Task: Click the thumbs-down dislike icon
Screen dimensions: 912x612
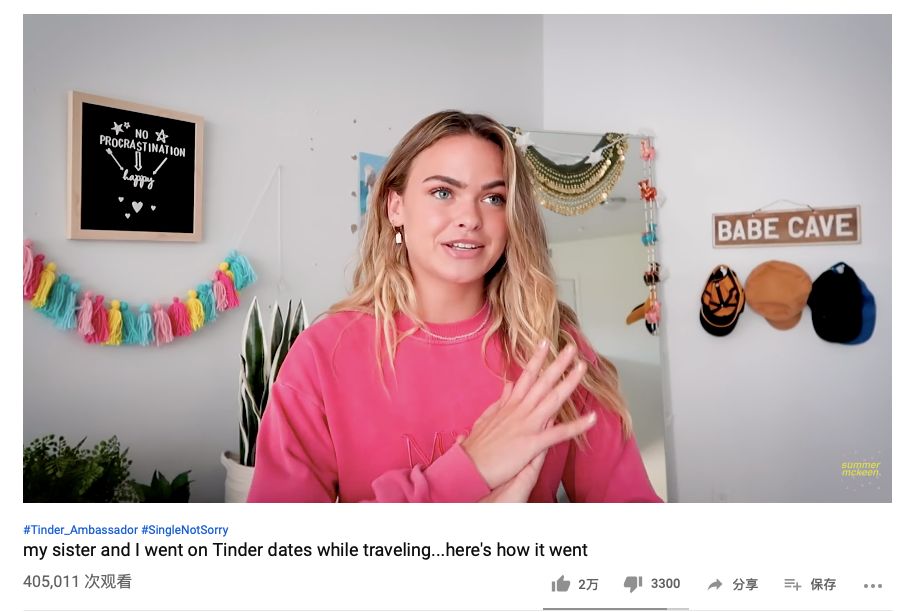Action: click(x=633, y=583)
